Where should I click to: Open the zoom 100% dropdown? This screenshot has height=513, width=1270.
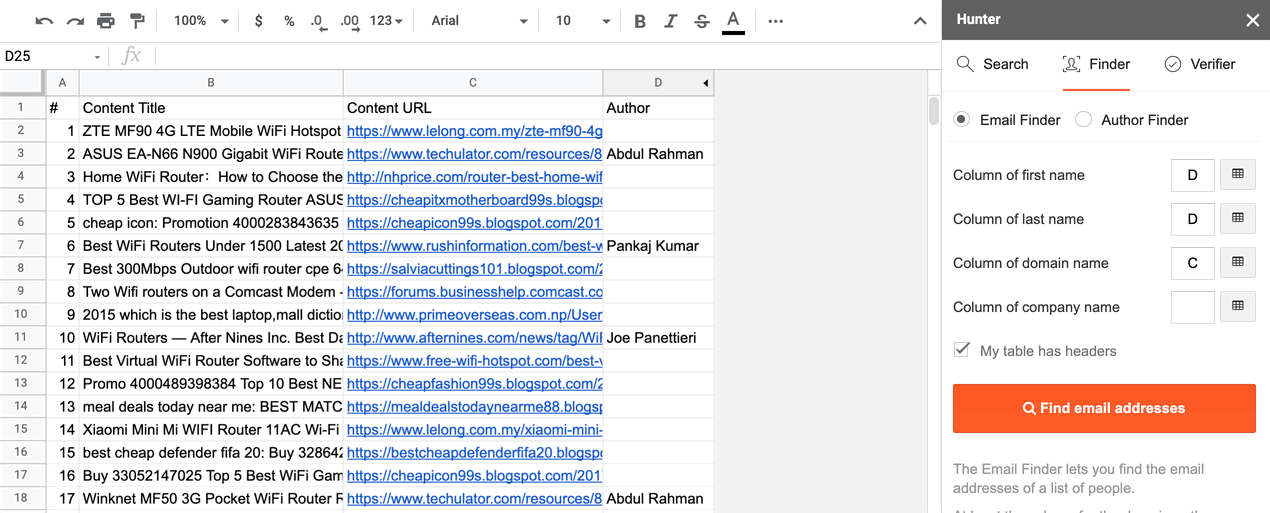pyautogui.click(x=201, y=21)
